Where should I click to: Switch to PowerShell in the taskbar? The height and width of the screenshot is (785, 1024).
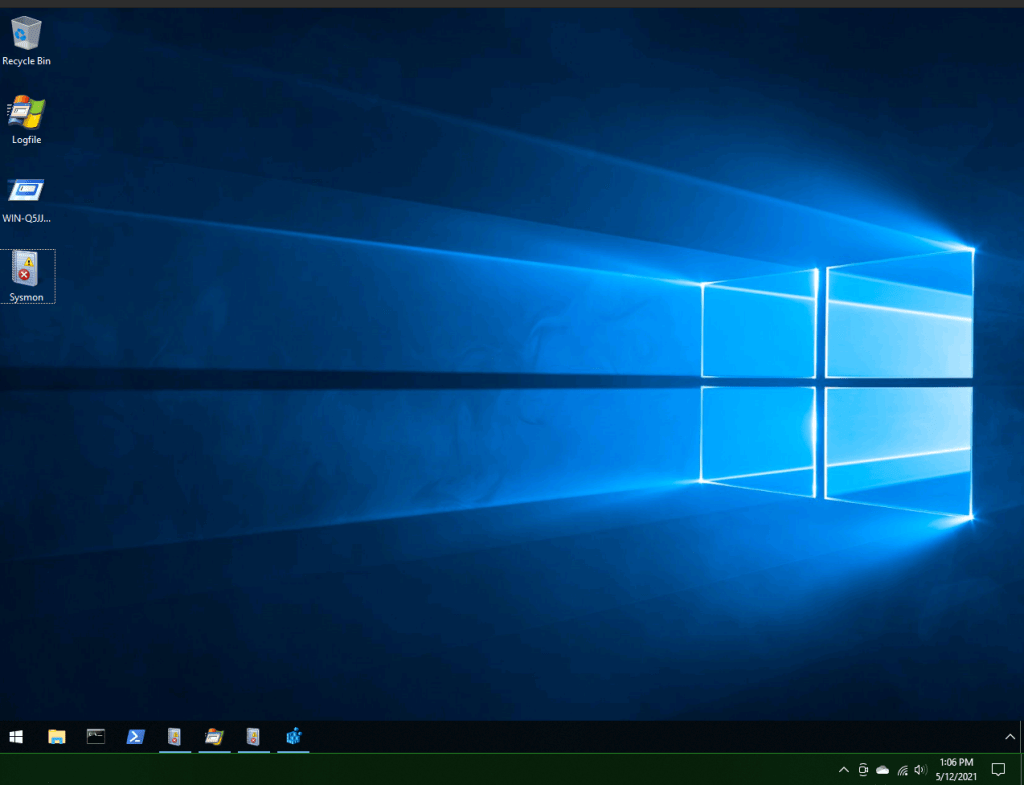[135, 737]
